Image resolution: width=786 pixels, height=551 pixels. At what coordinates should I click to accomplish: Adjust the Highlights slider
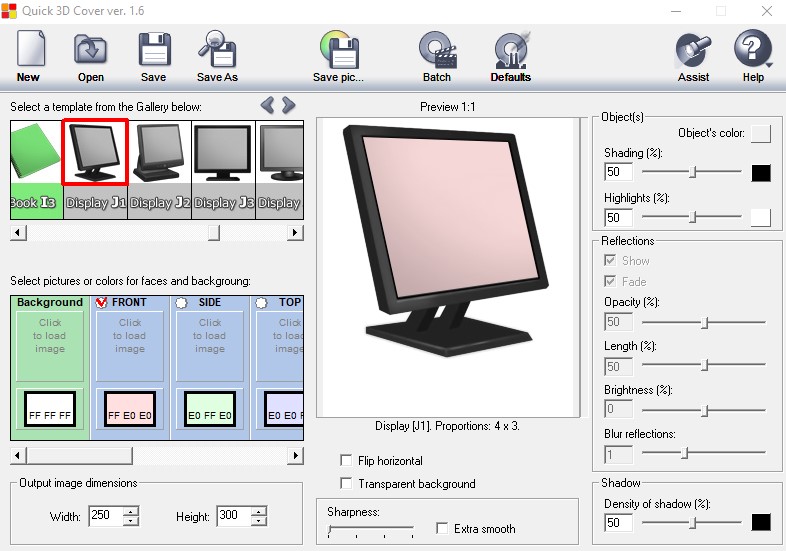click(x=692, y=217)
